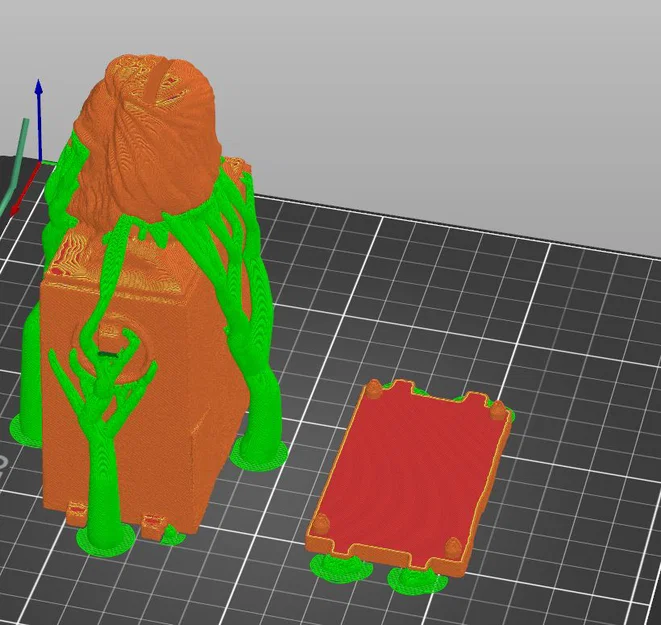Viewport: 661px width, 625px height.
Task: Click the blue Z-axis arrow
Action: coord(39,120)
